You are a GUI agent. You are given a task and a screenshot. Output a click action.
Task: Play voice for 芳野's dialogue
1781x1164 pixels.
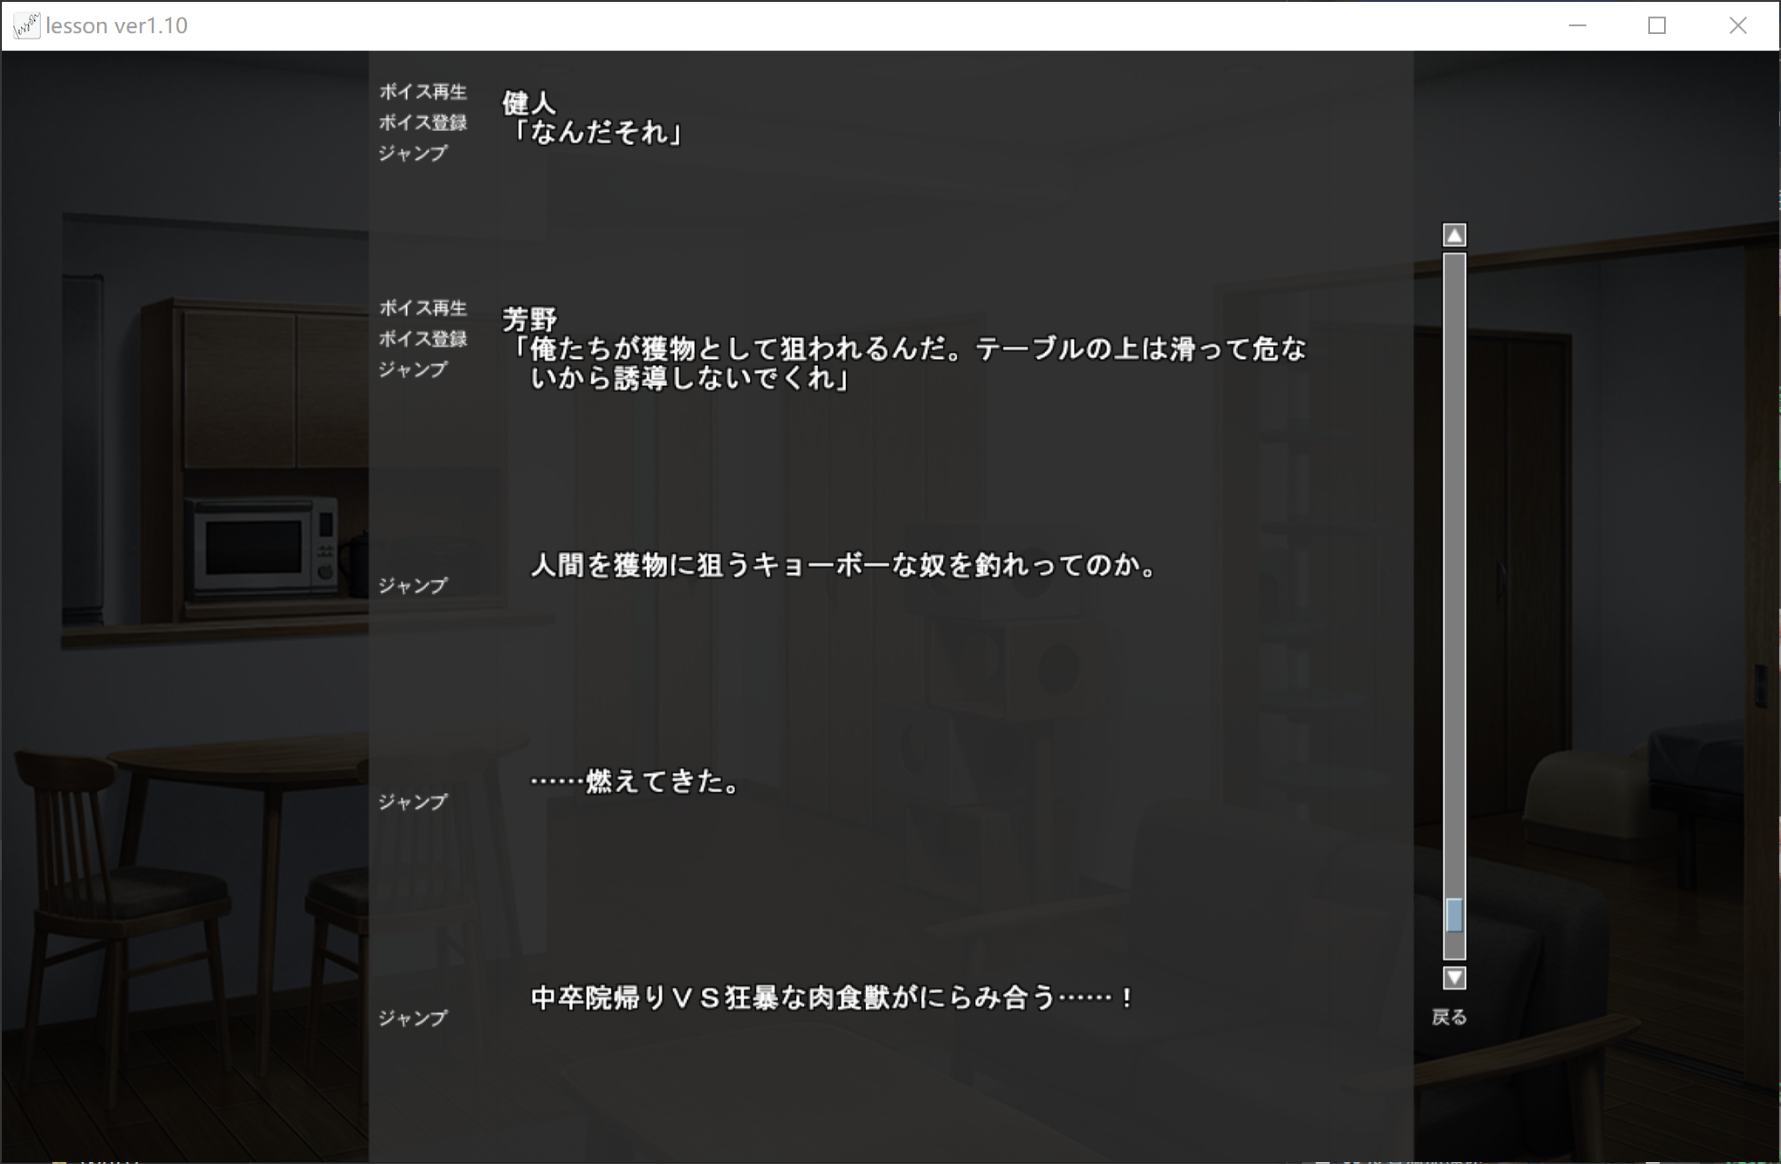point(422,308)
